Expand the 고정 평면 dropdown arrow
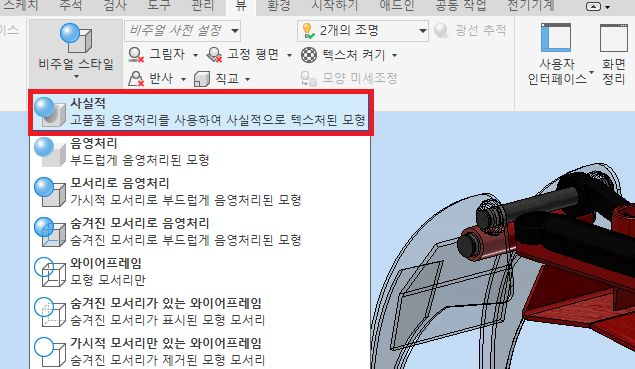 click(x=289, y=55)
